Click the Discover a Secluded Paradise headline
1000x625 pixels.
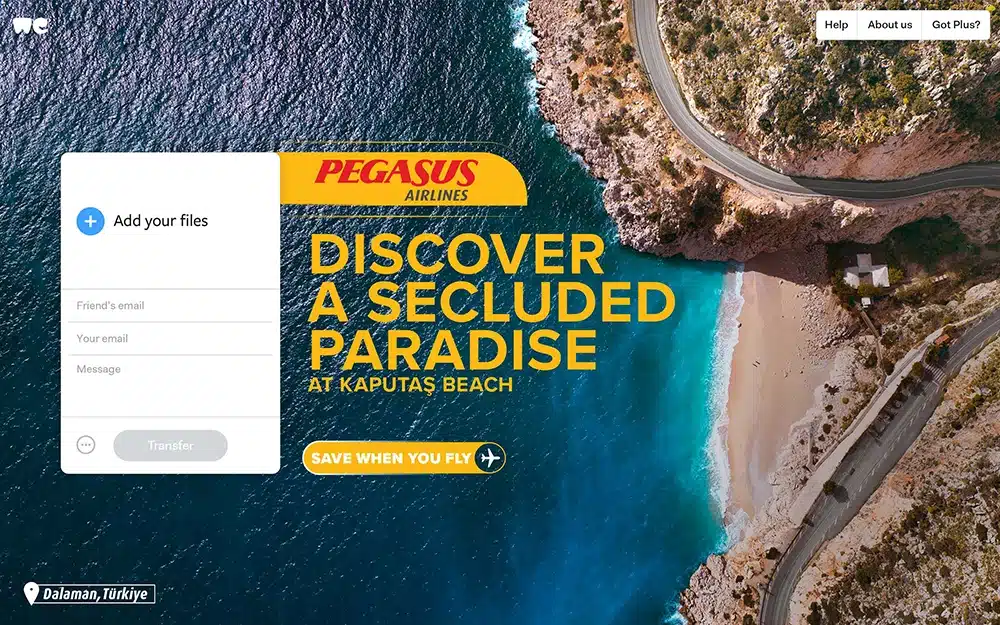491,302
